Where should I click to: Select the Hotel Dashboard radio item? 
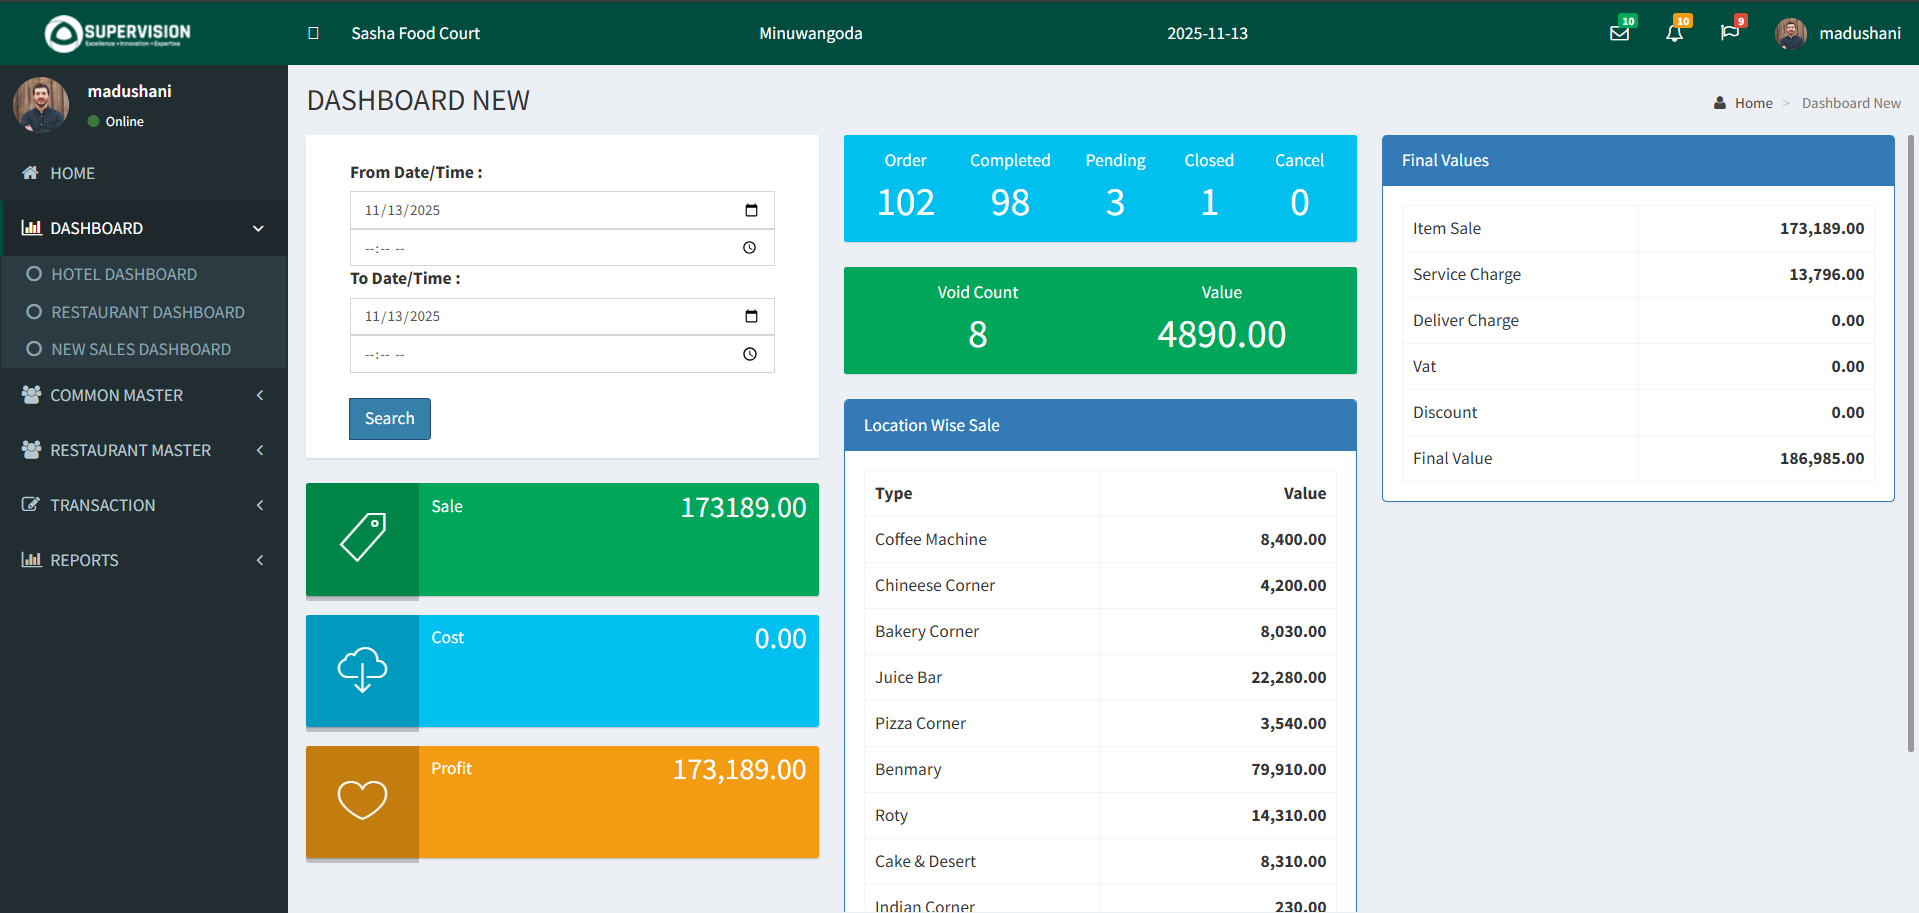point(124,274)
